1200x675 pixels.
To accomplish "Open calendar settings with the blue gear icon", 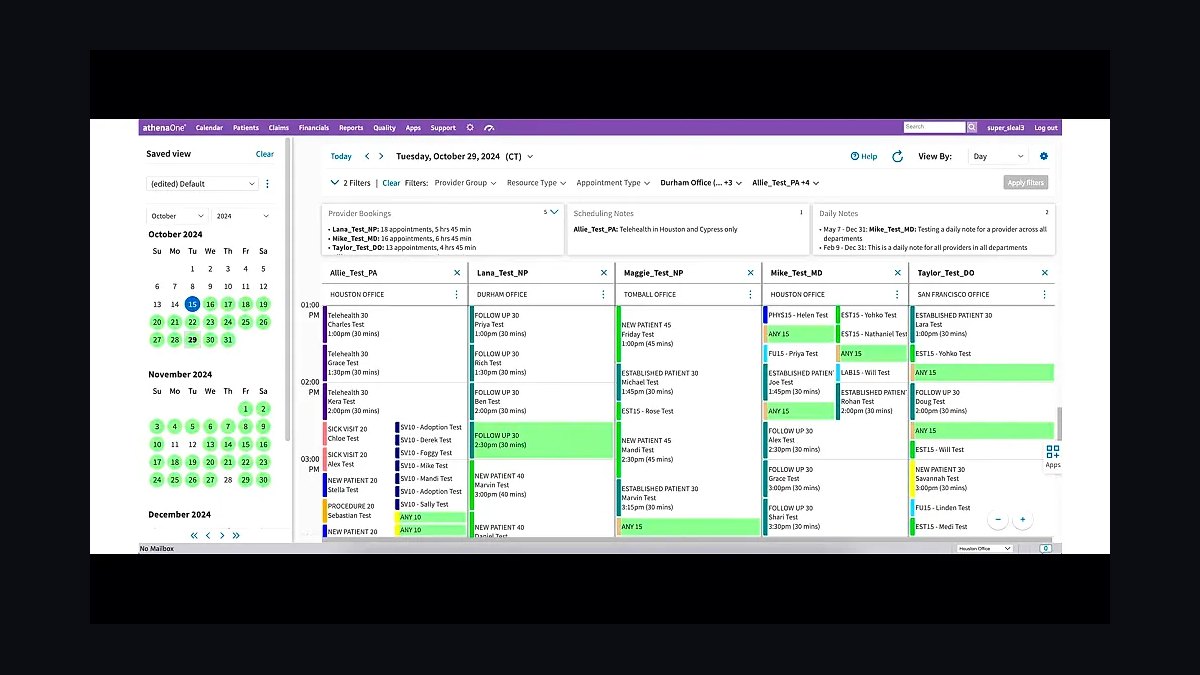I will 1044,156.
